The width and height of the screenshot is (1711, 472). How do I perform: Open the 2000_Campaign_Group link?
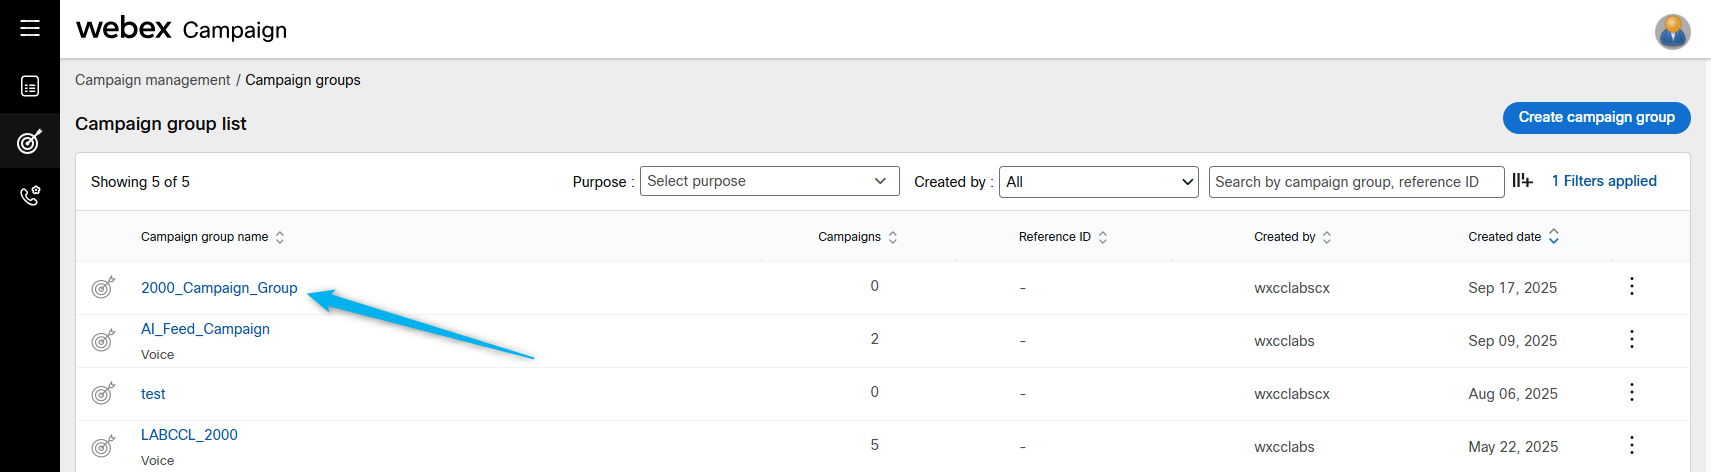coord(219,288)
